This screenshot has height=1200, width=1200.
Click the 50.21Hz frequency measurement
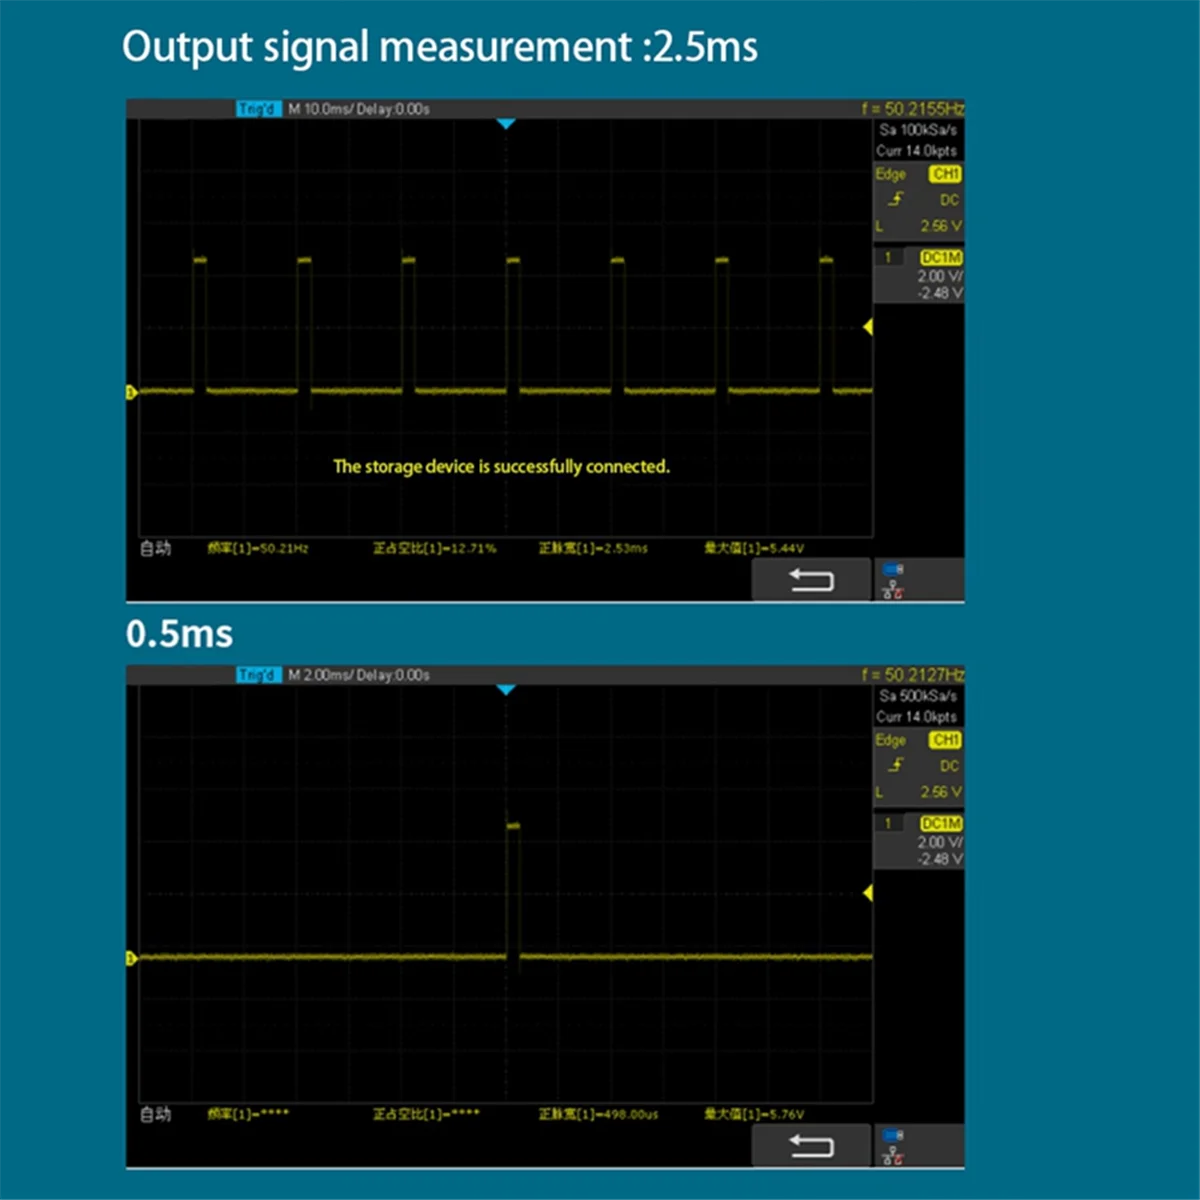pyautogui.click(x=258, y=548)
